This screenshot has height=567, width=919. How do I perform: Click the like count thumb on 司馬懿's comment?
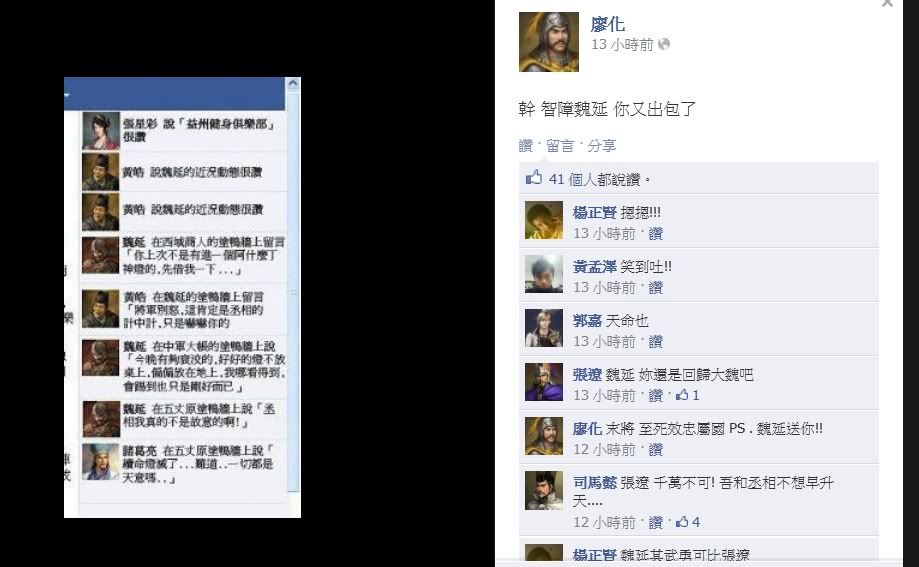coord(682,522)
